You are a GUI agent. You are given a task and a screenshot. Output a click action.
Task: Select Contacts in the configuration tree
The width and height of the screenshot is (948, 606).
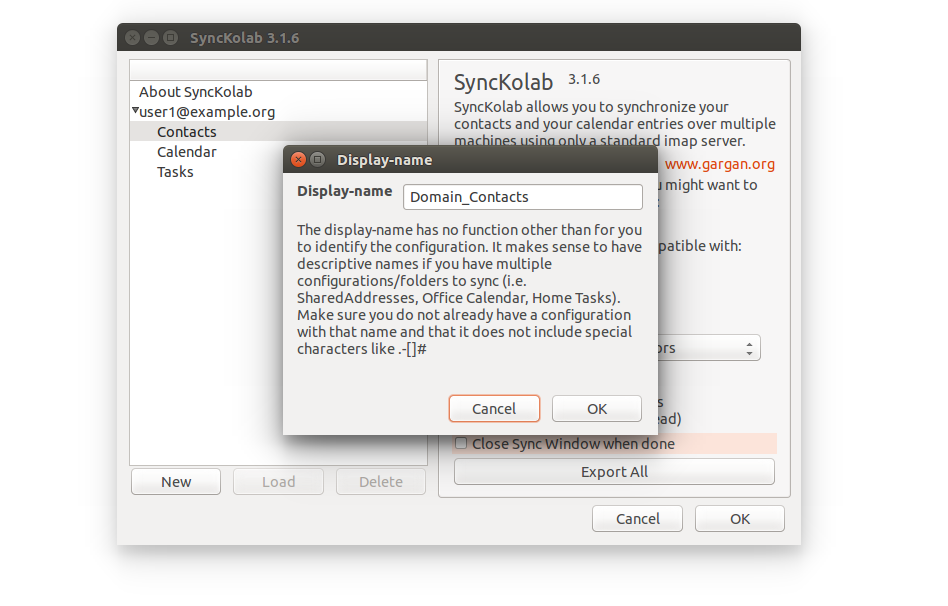click(186, 132)
